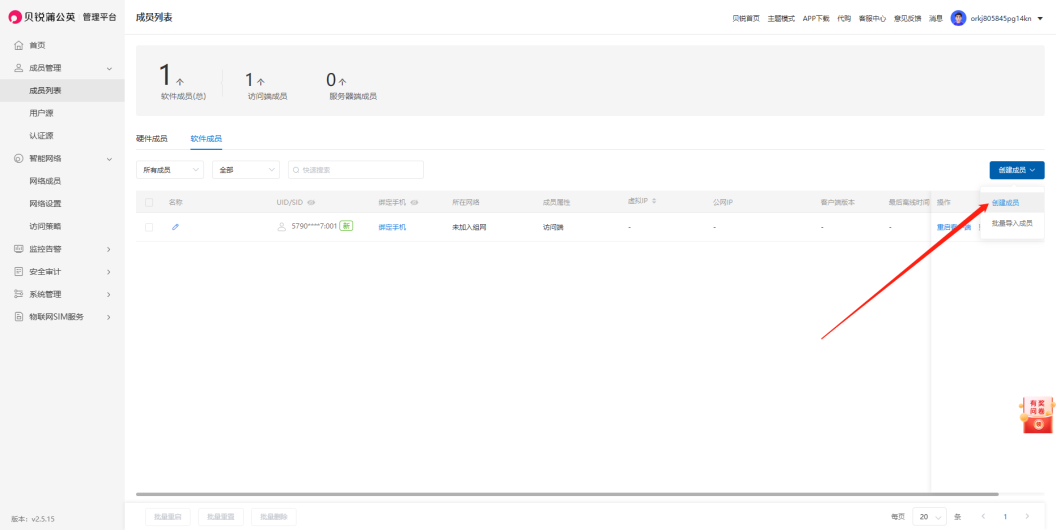Screen dimensions: 1056x530
Task: Open 意见反馈 in the top bar
Action: tap(907, 18)
